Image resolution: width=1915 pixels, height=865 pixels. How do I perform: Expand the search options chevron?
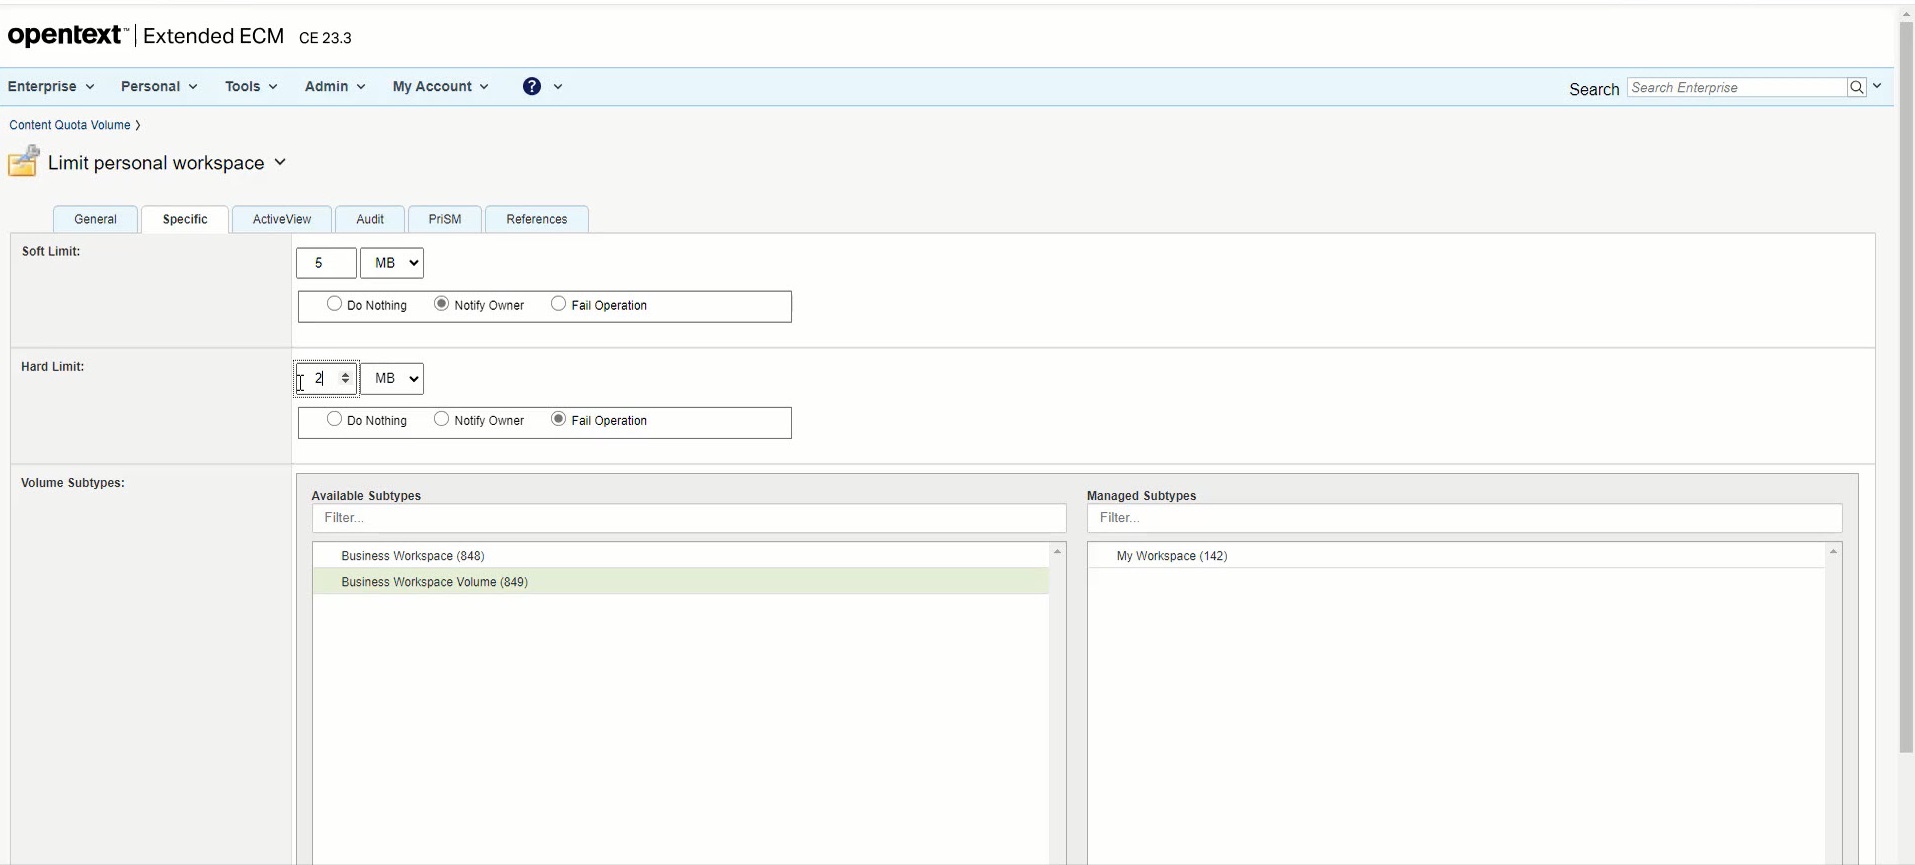click(1877, 86)
